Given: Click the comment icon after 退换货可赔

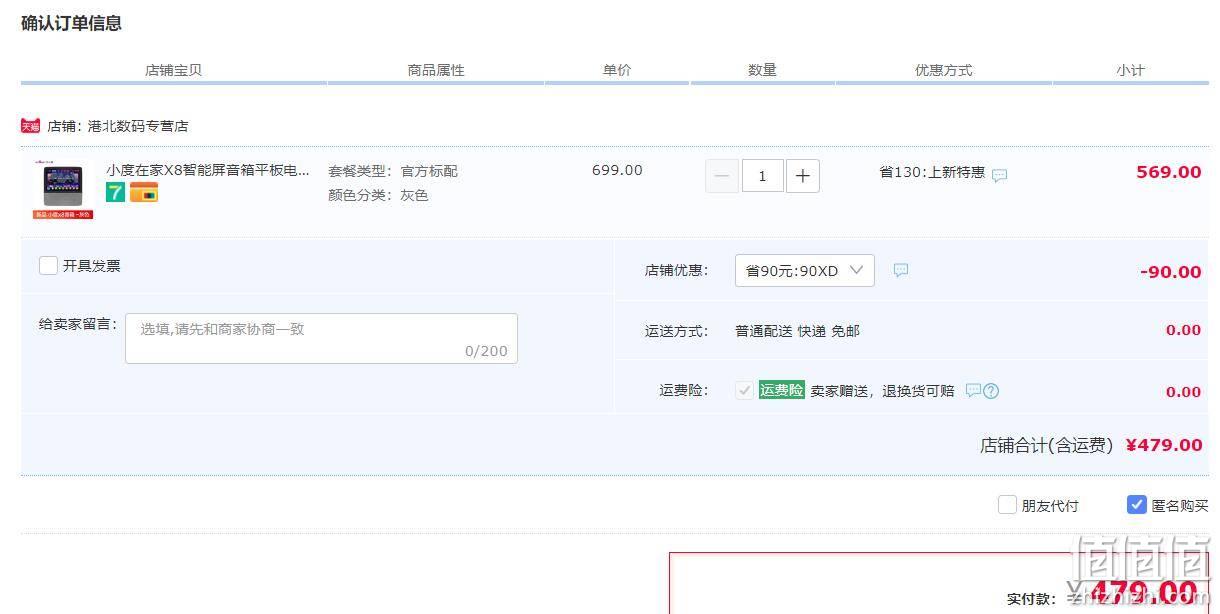Looking at the screenshot, I should pos(972,390).
